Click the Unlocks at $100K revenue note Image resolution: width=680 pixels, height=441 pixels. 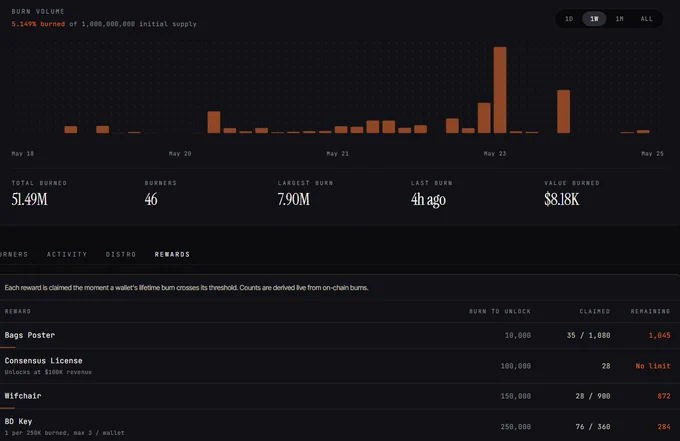tap(48, 372)
